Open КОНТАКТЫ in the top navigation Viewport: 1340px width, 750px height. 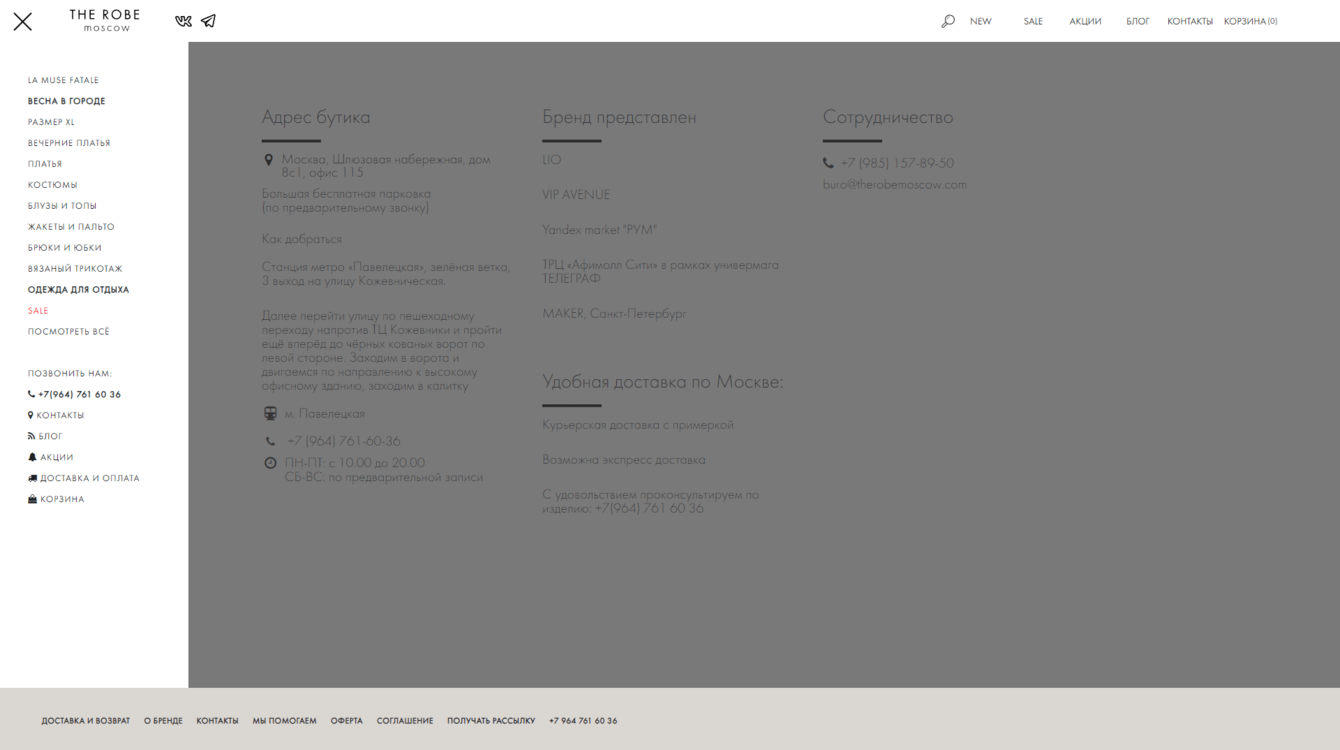point(1190,21)
